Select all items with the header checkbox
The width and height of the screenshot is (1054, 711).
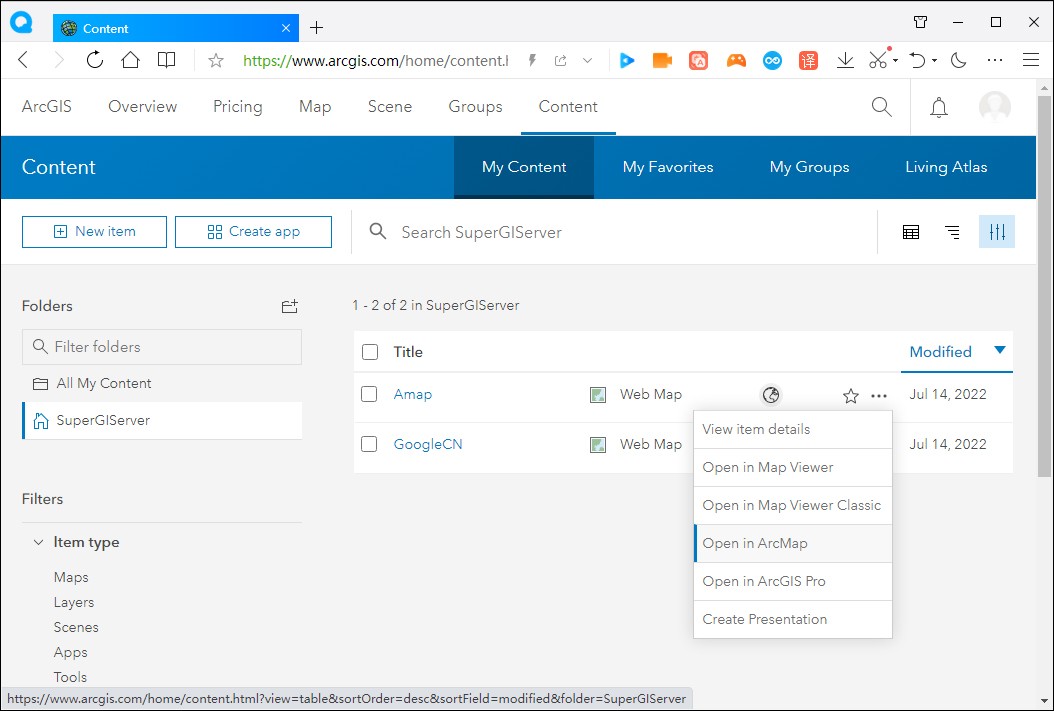click(x=370, y=352)
